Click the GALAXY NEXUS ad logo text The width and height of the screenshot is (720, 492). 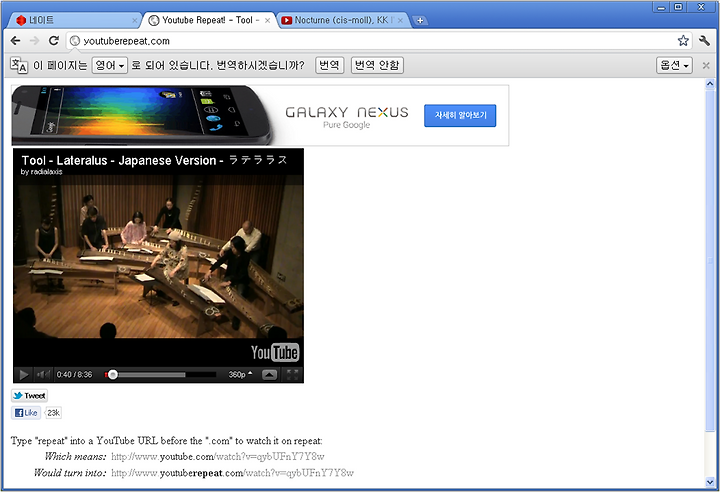point(347,112)
